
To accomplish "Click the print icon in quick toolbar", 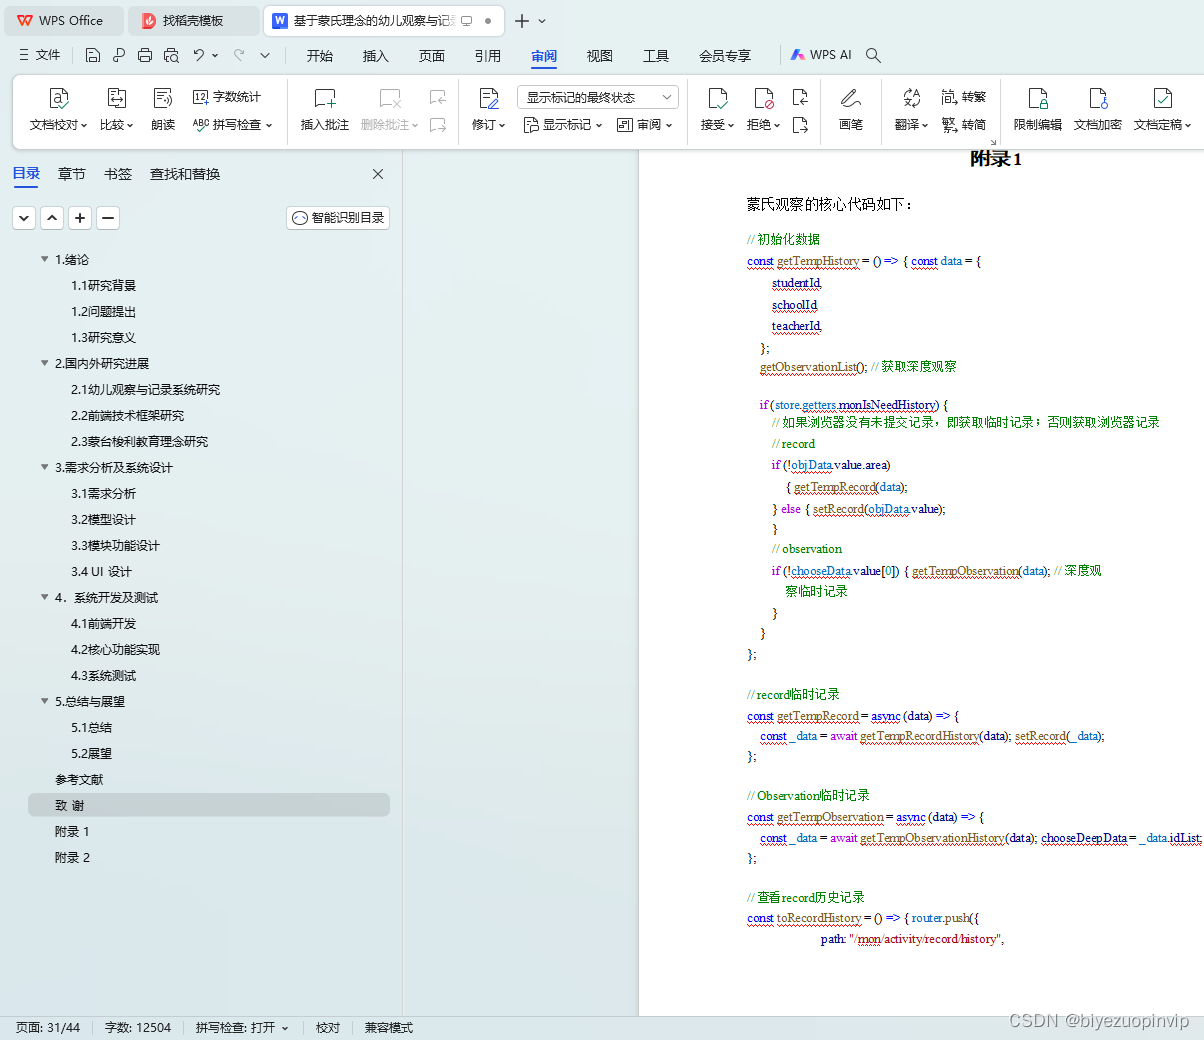I will pyautogui.click(x=145, y=55).
